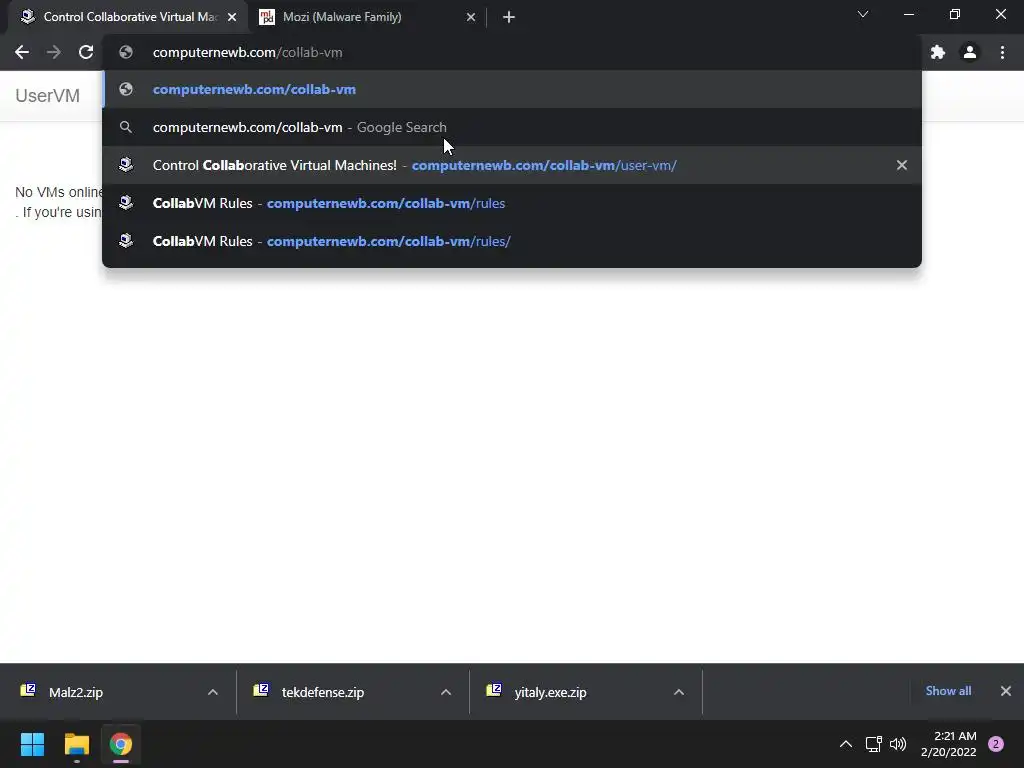Open the downloaded Malz2.zip file
Viewport: 1024px width, 768px height.
pyautogui.click(x=76, y=692)
